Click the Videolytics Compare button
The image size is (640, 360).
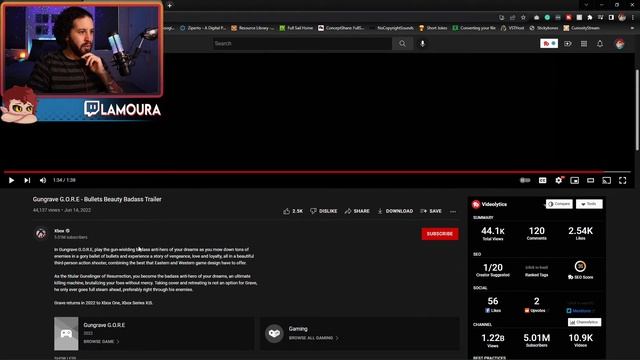(x=559, y=204)
